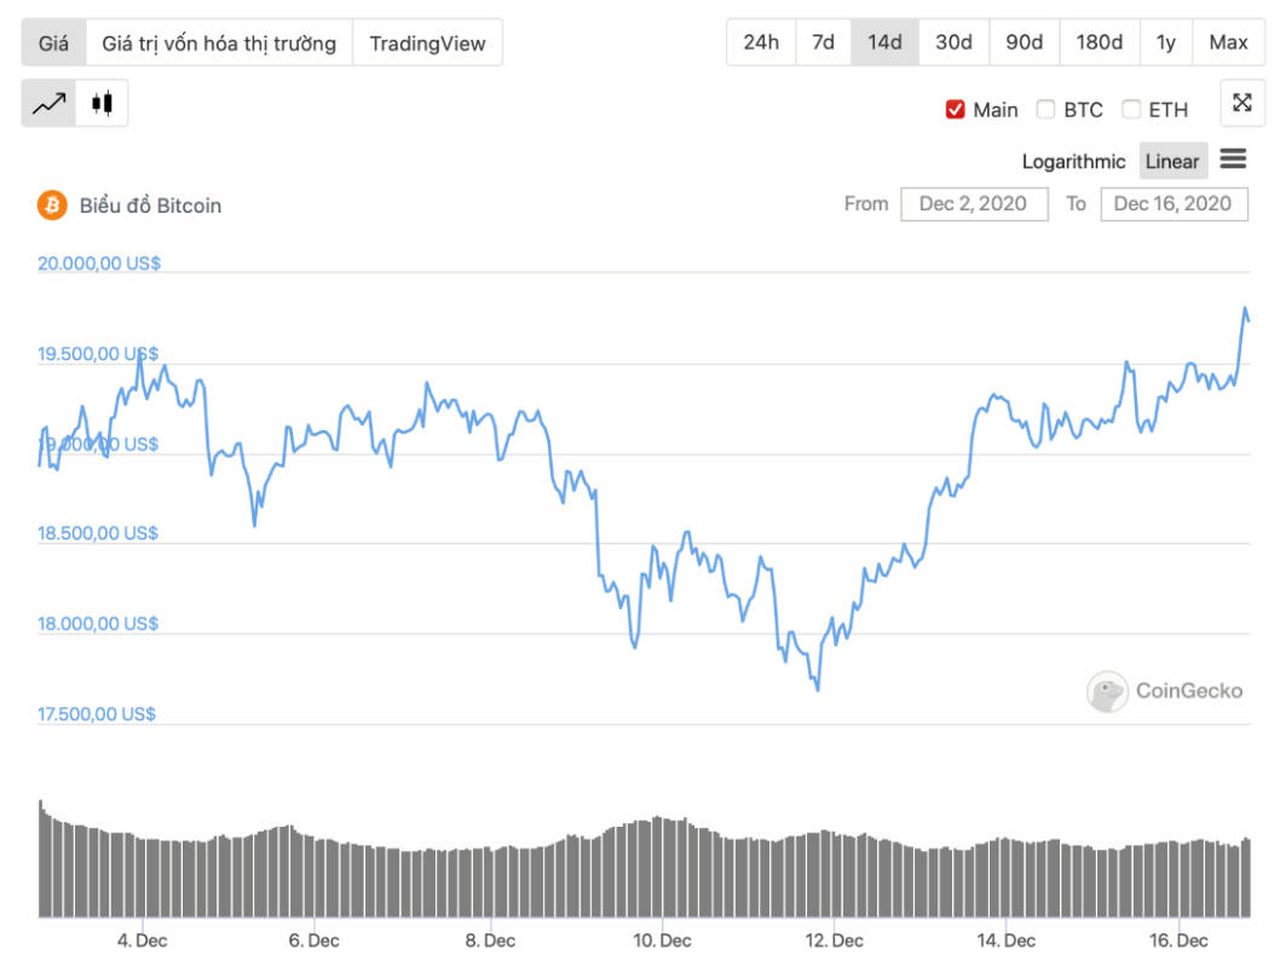Image resolution: width=1280 pixels, height=967 pixels.
Task: Click the 17.500,00 US$ axis label
Action: pos(97,714)
